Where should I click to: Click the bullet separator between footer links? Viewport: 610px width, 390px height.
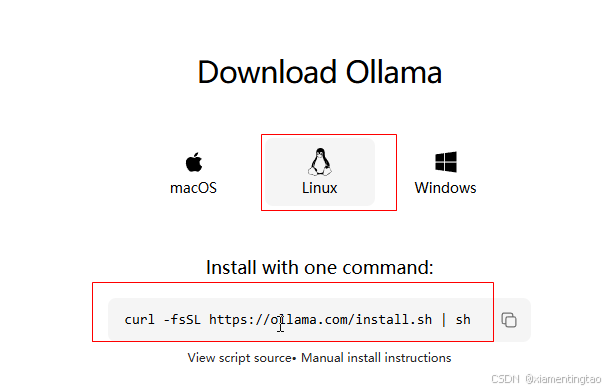pyautogui.click(x=294, y=358)
